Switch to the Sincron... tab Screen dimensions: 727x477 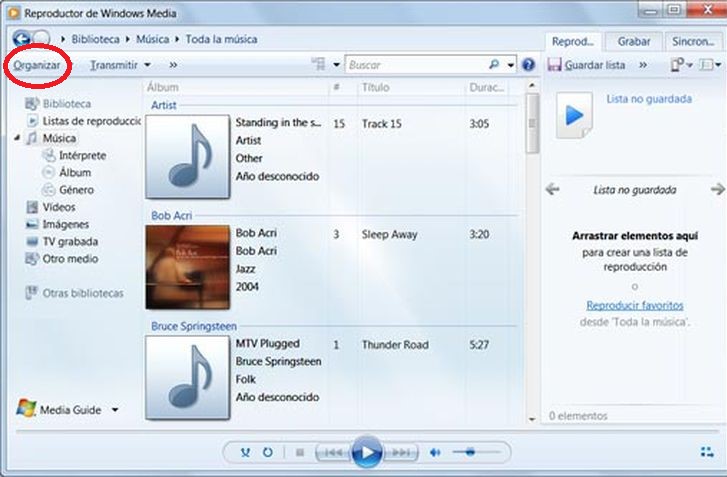pos(693,42)
